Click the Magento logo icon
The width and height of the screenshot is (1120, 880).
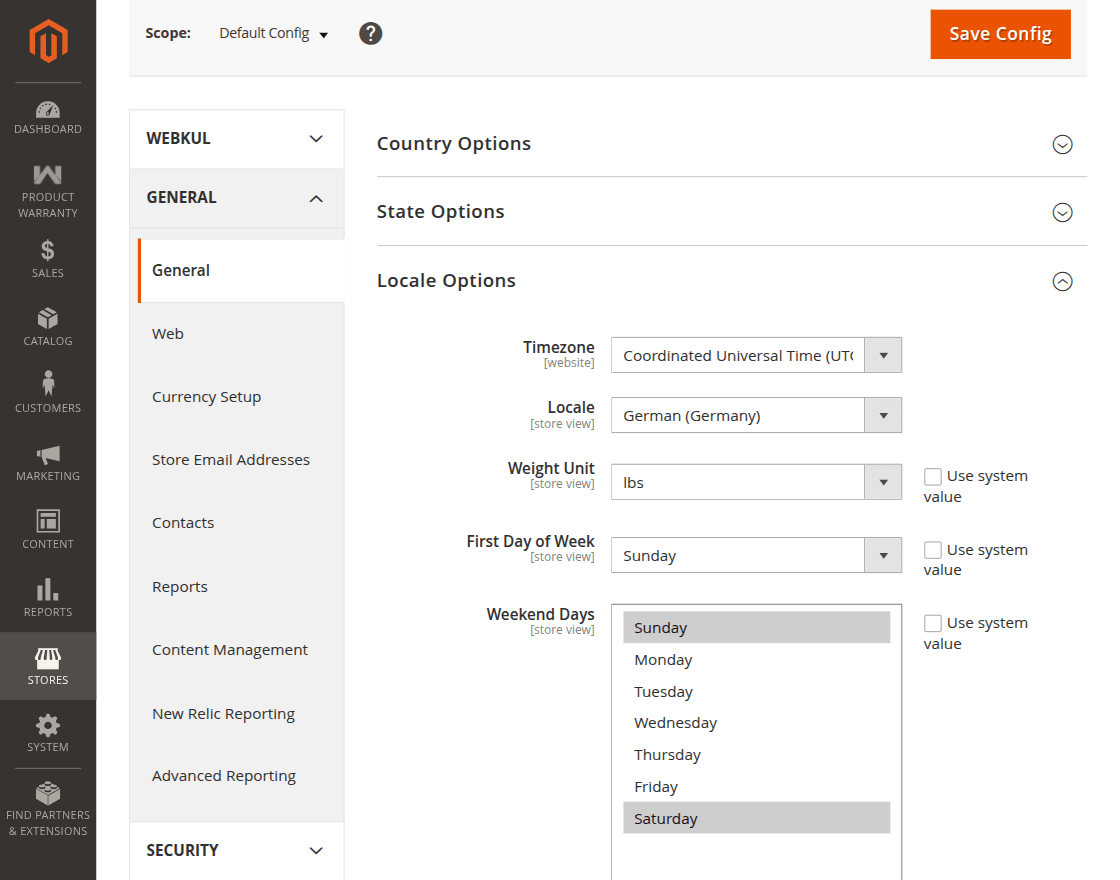click(x=47, y=41)
